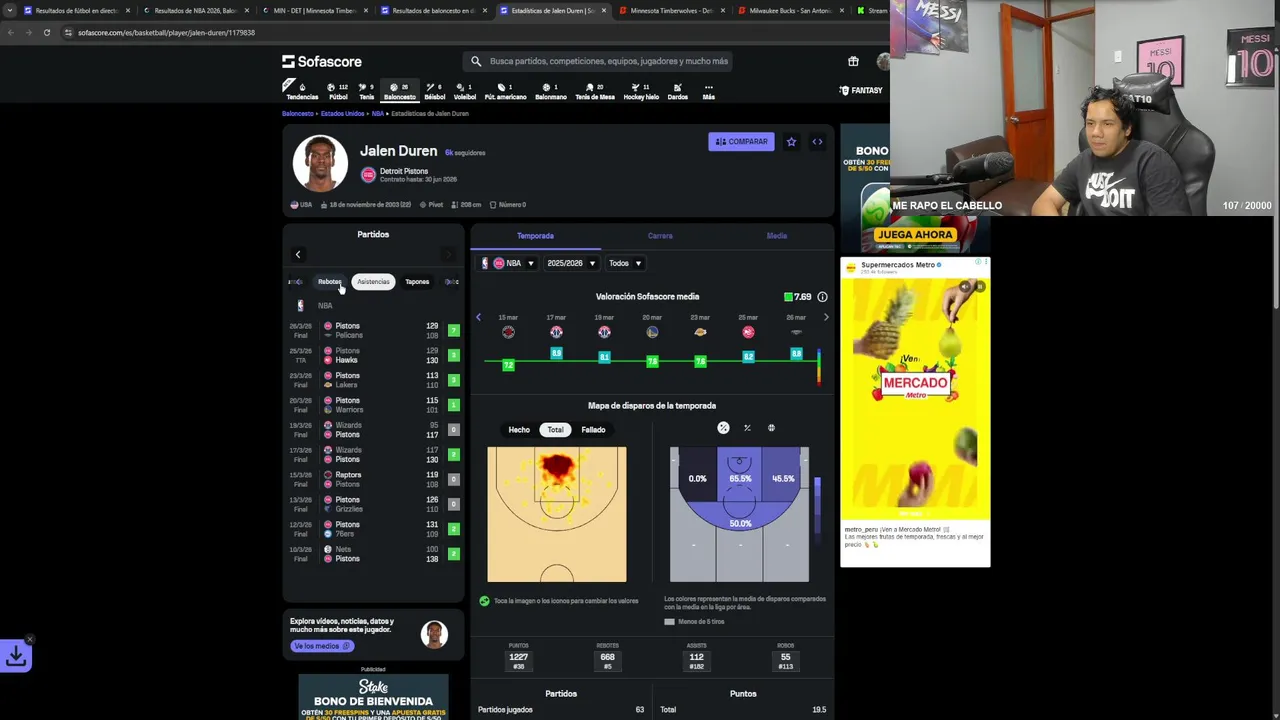
Task: Open the Pistons vs Pelicans 26/3/26 match
Action: pos(373,331)
